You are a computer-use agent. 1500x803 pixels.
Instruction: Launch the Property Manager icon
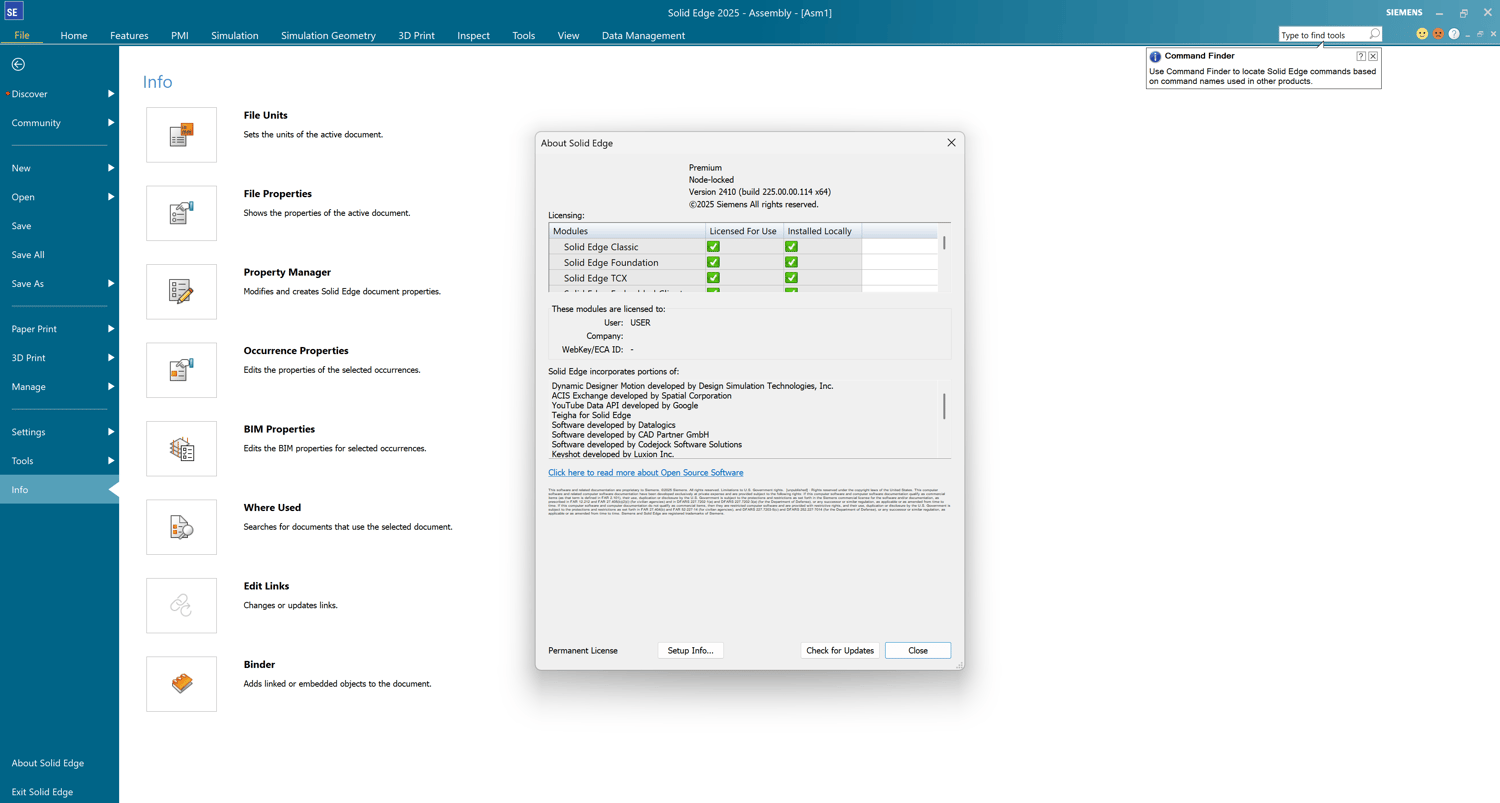pos(181,292)
